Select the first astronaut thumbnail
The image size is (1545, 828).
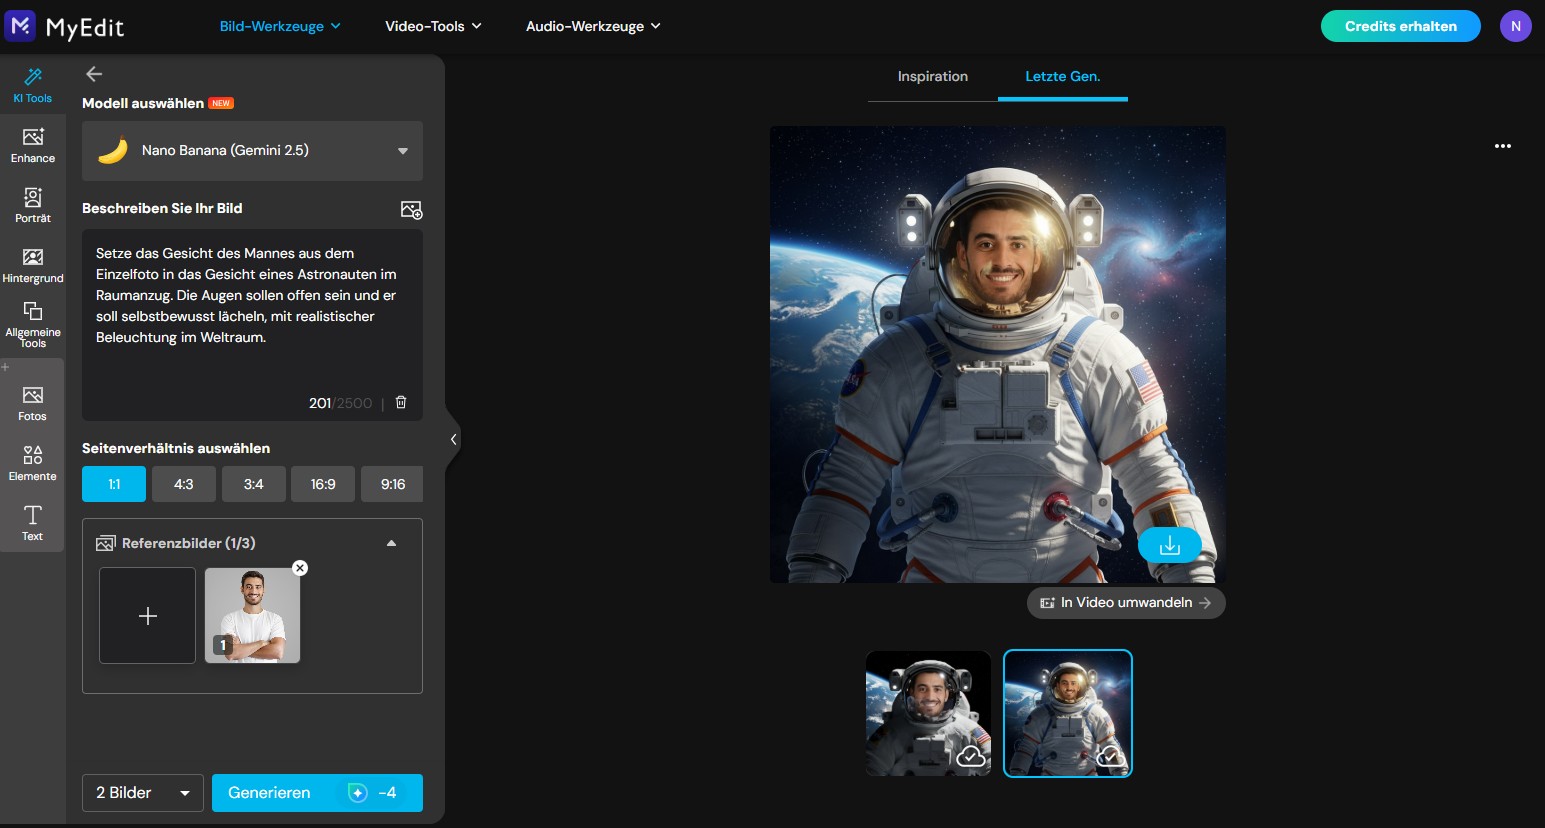click(927, 712)
